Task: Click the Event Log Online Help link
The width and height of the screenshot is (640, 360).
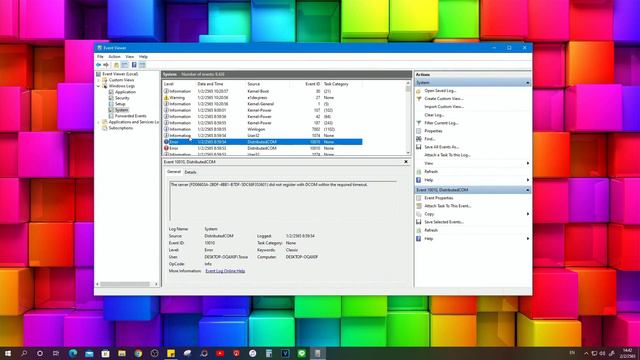Action: [x=225, y=271]
